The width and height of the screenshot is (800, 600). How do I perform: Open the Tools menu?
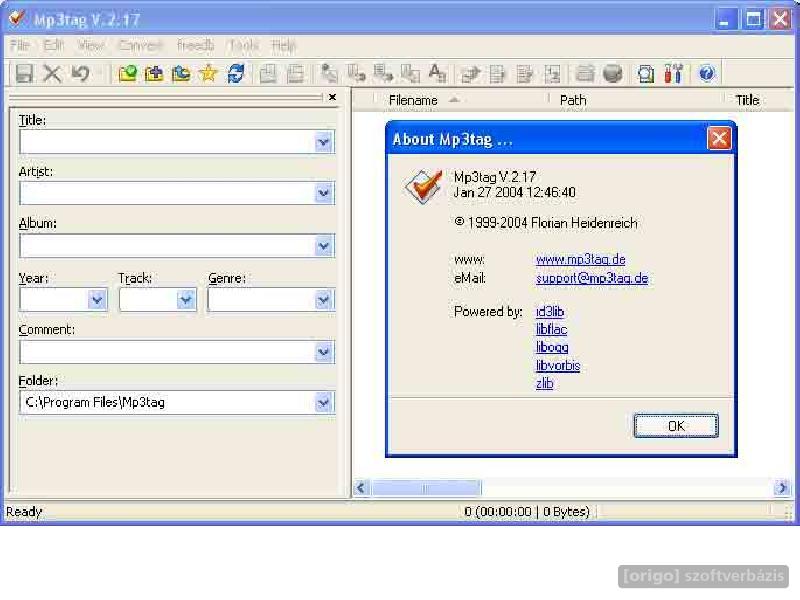click(x=244, y=45)
